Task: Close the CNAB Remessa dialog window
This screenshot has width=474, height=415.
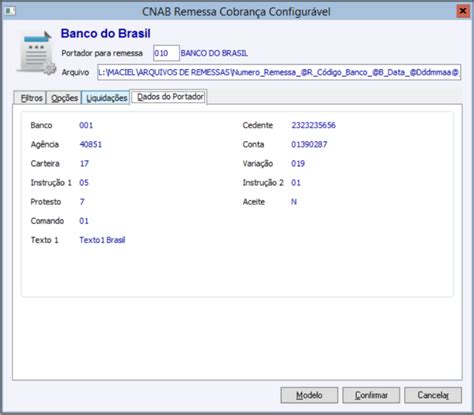Action: [x=462, y=11]
